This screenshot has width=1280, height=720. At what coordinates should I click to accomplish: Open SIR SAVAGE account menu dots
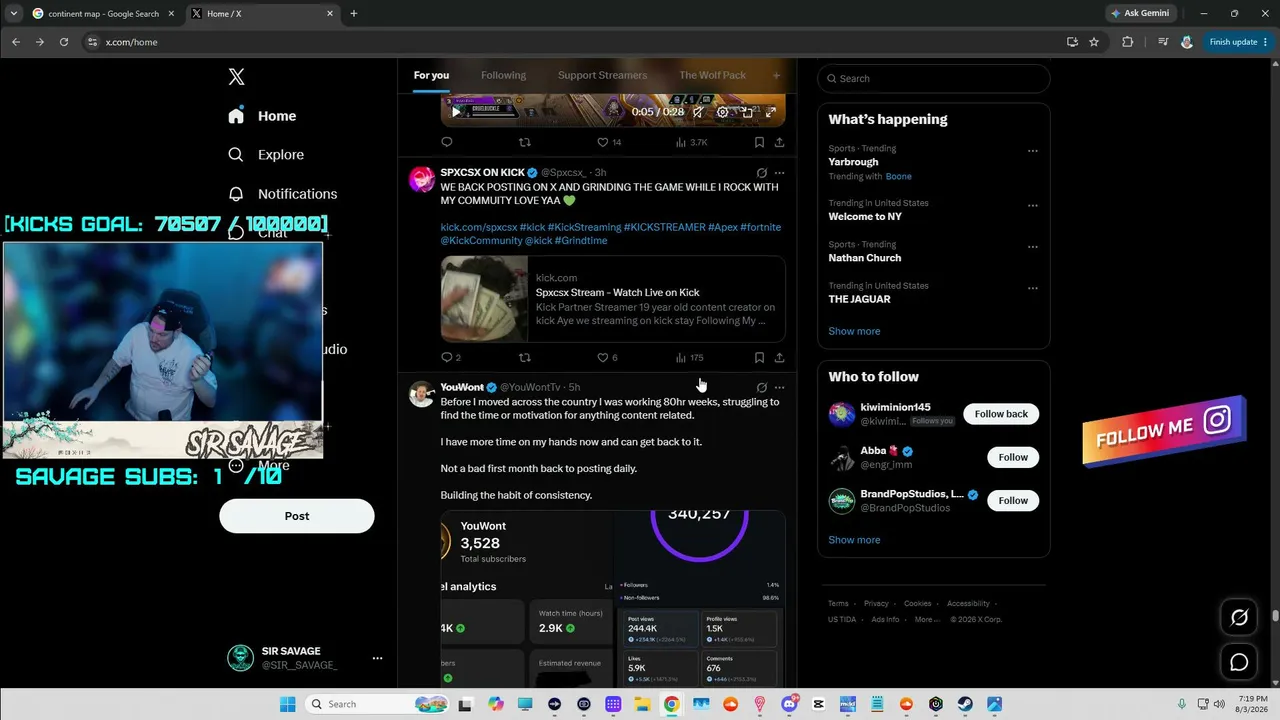pyautogui.click(x=377, y=658)
